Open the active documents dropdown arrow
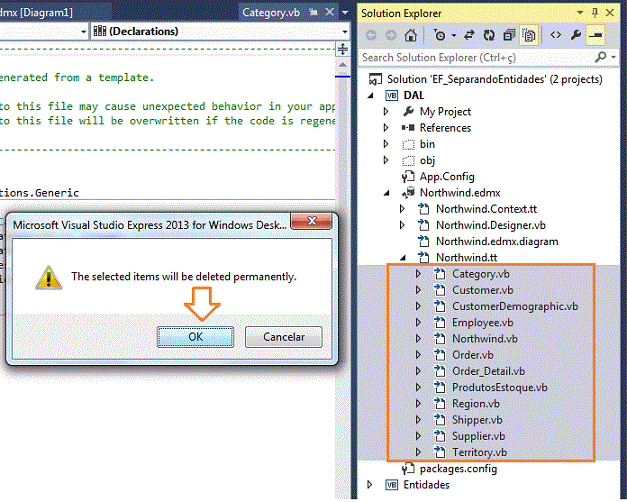This screenshot has height=502, width=627. [345, 12]
